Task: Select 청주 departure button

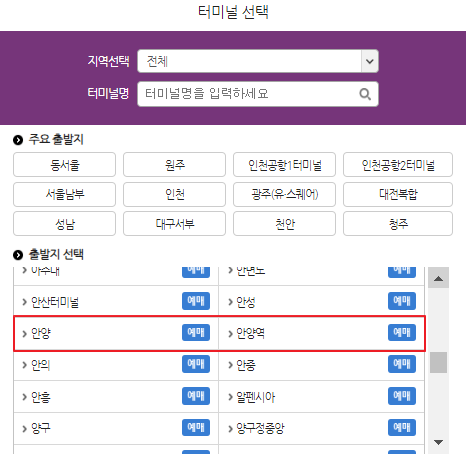Action: 398,224
